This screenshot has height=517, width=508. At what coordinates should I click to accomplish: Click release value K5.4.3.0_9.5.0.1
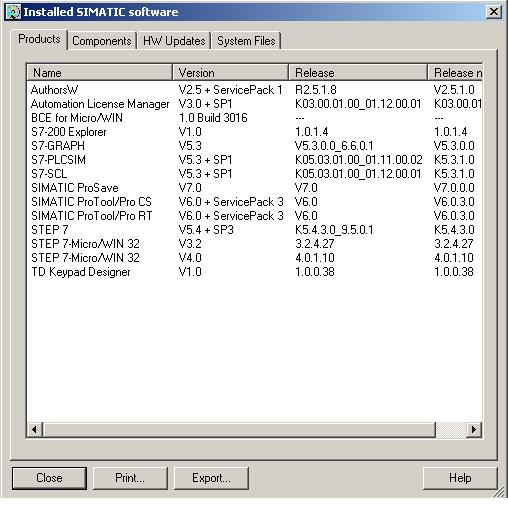tap(334, 230)
